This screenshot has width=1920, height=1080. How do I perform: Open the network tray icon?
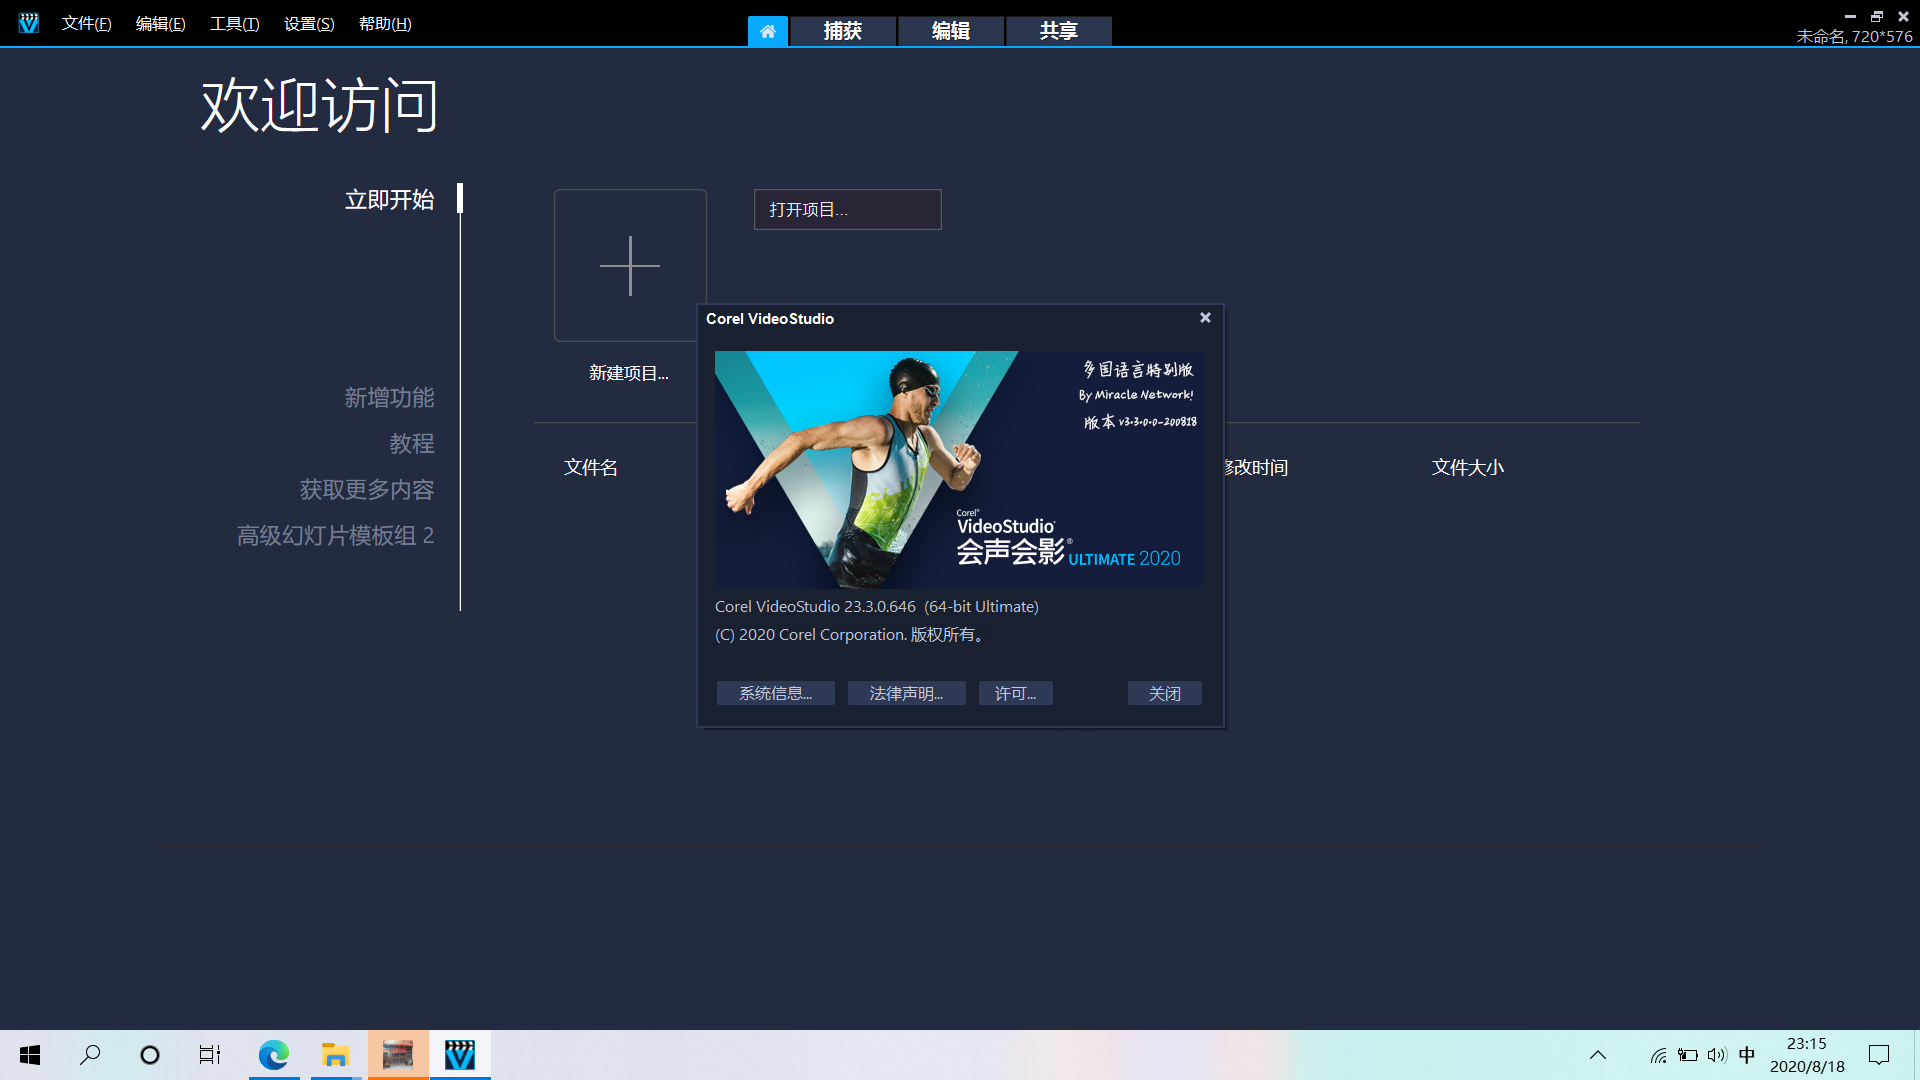(x=1658, y=1055)
